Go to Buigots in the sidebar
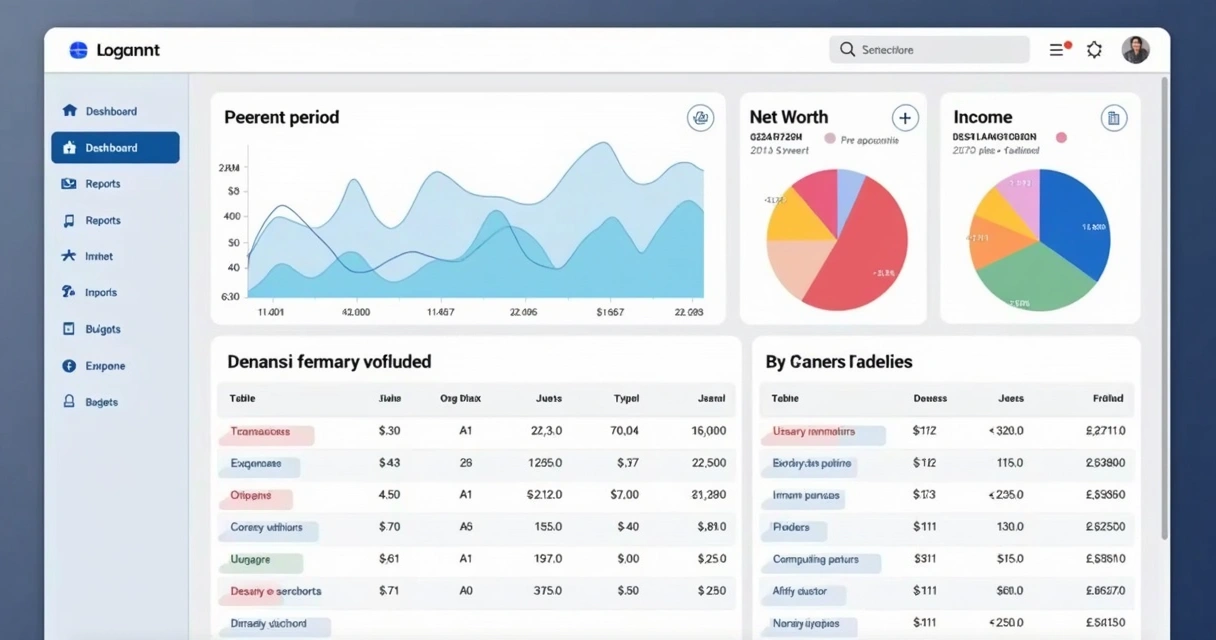 [x=91, y=329]
